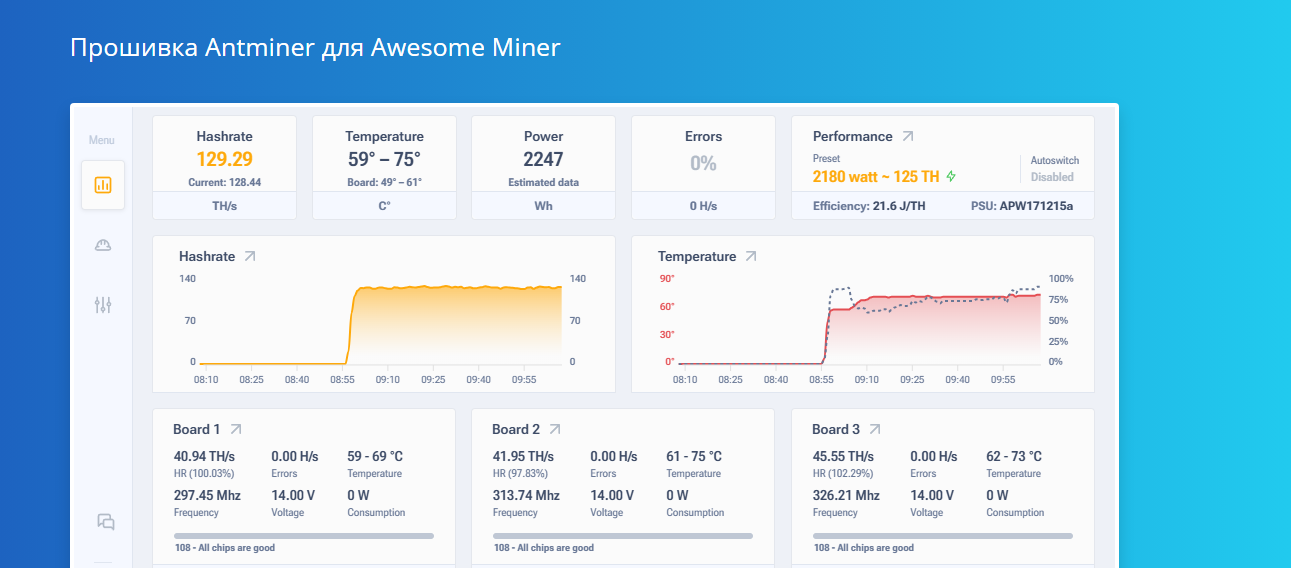The height and width of the screenshot is (568, 1291).
Task: Click the Menu label in sidebar
Action: pos(102,140)
